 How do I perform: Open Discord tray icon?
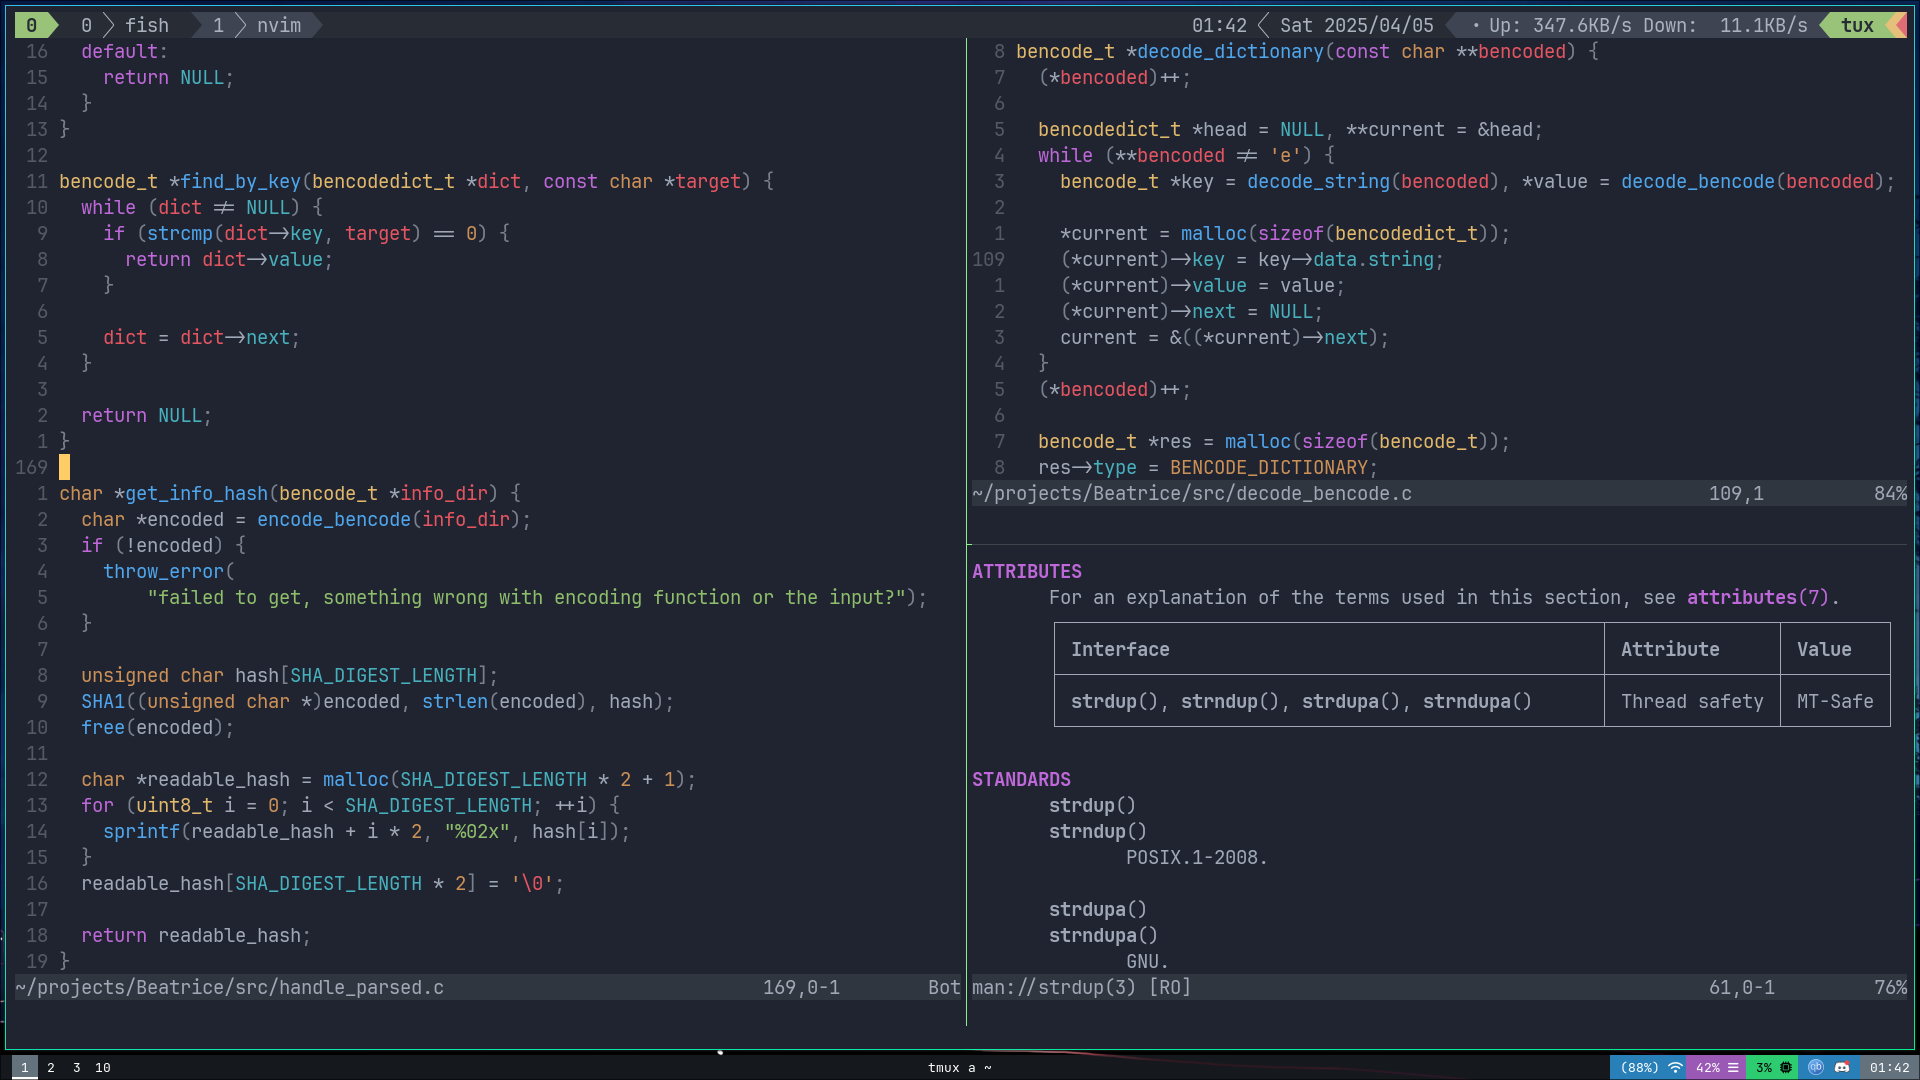coord(1842,1068)
